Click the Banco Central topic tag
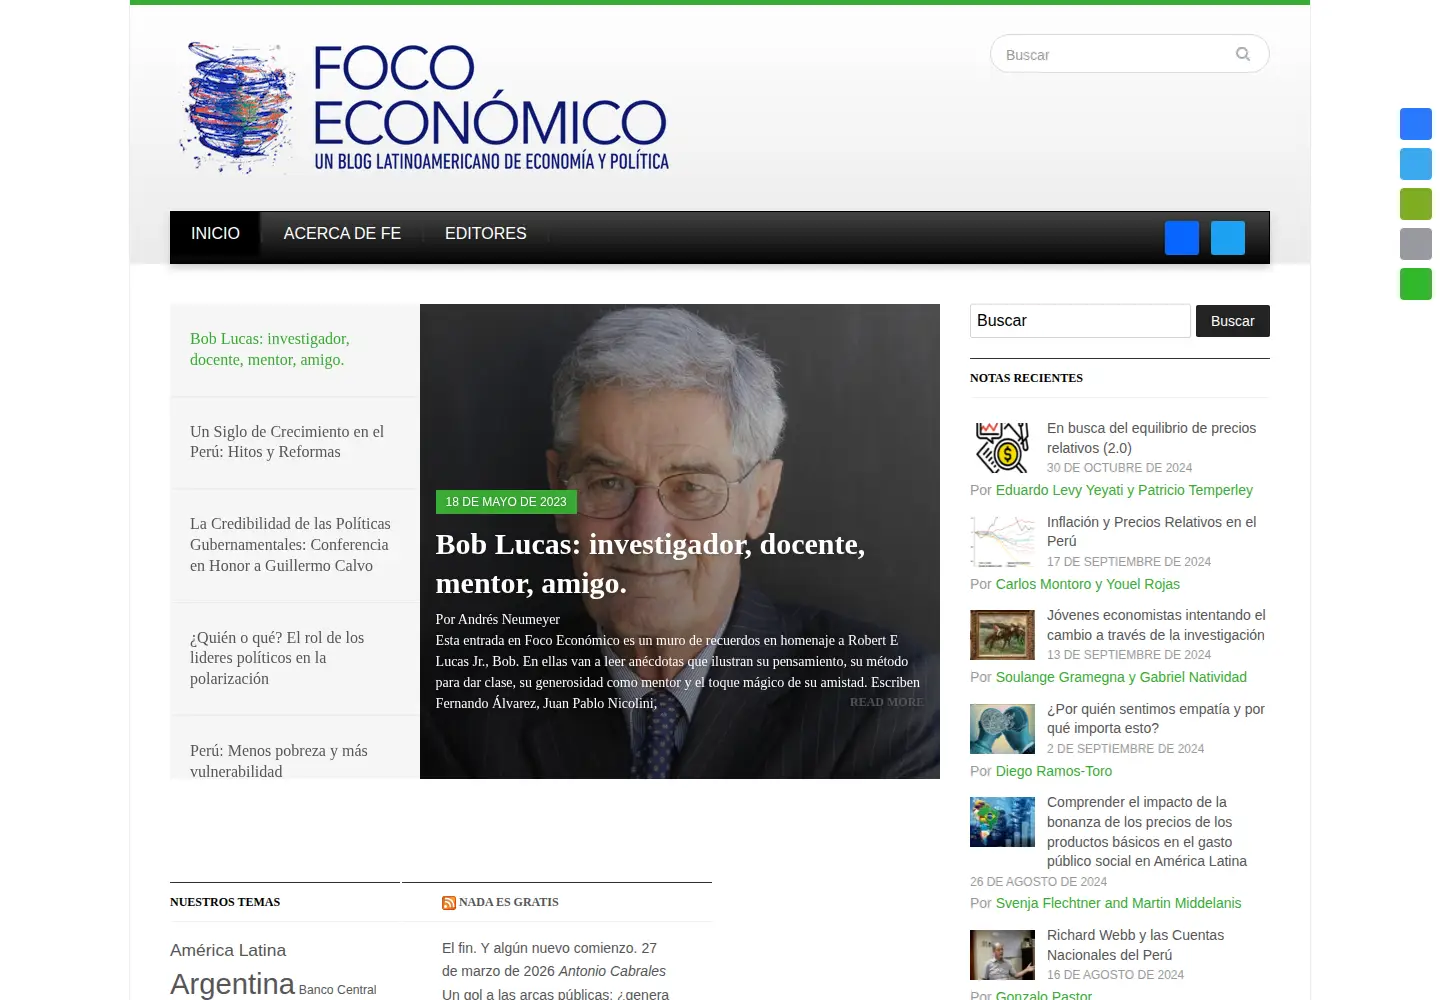Image resolution: width=1440 pixels, height=1000 pixels. coord(337,989)
